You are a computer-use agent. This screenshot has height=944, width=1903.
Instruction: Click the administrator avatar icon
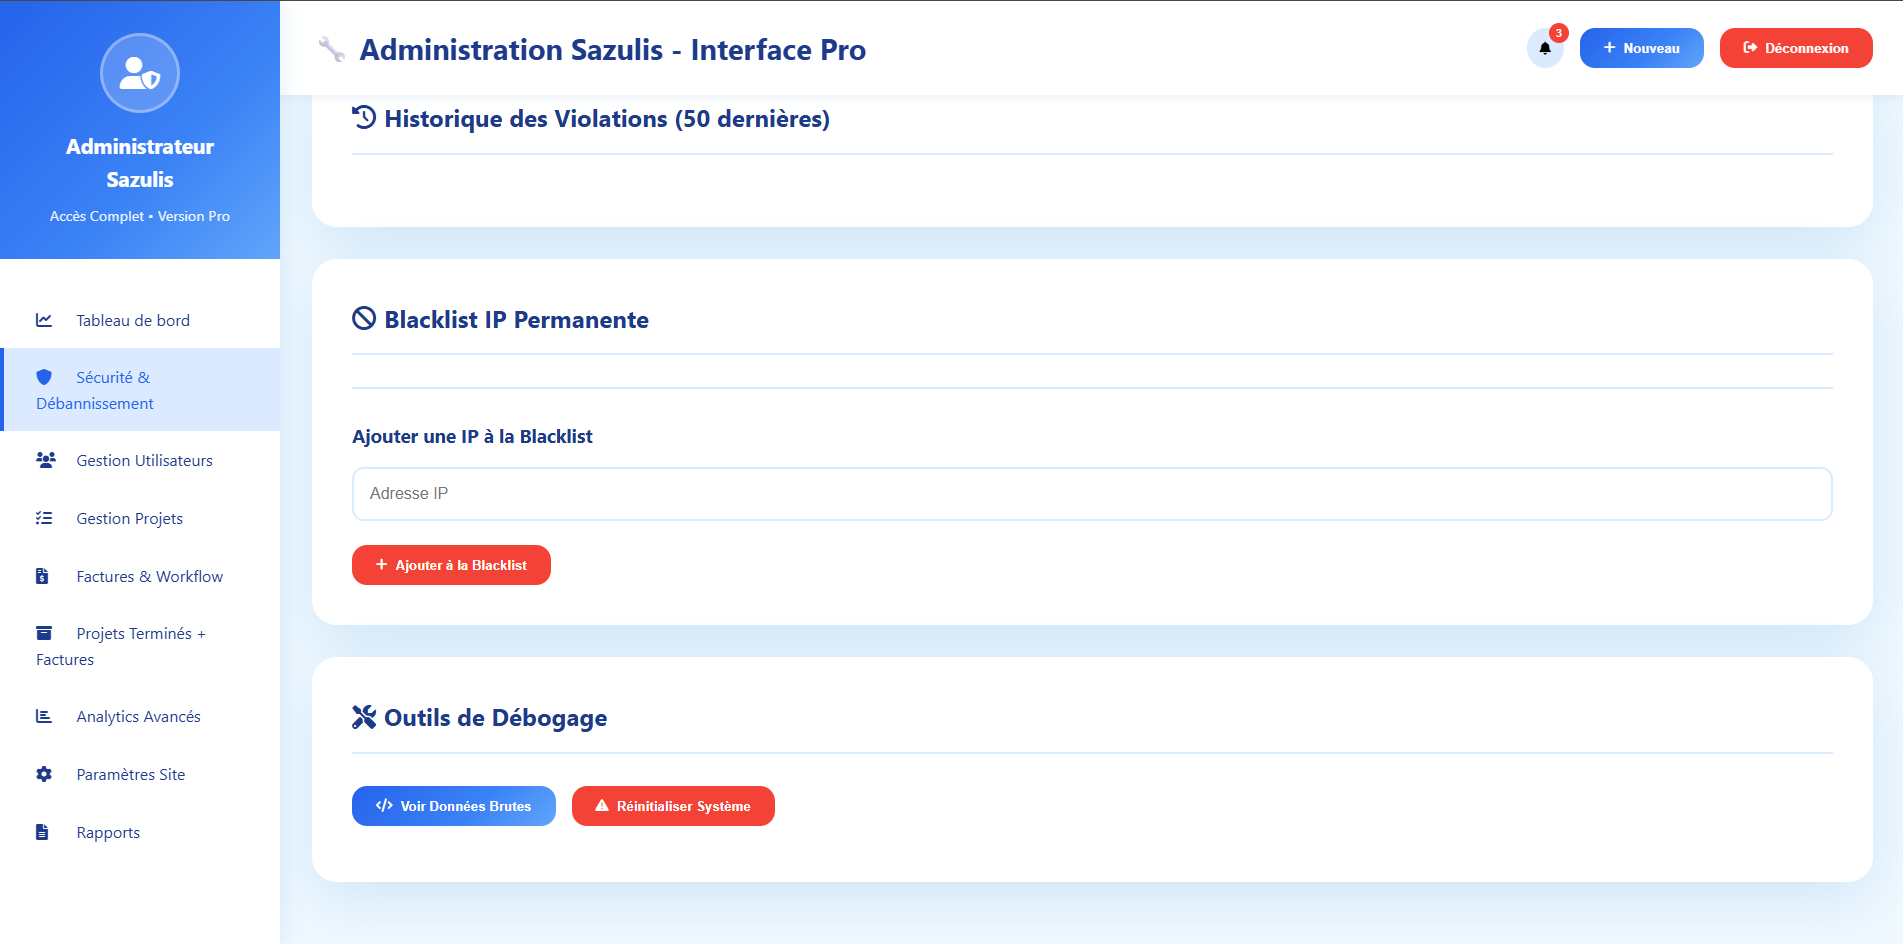pos(140,73)
